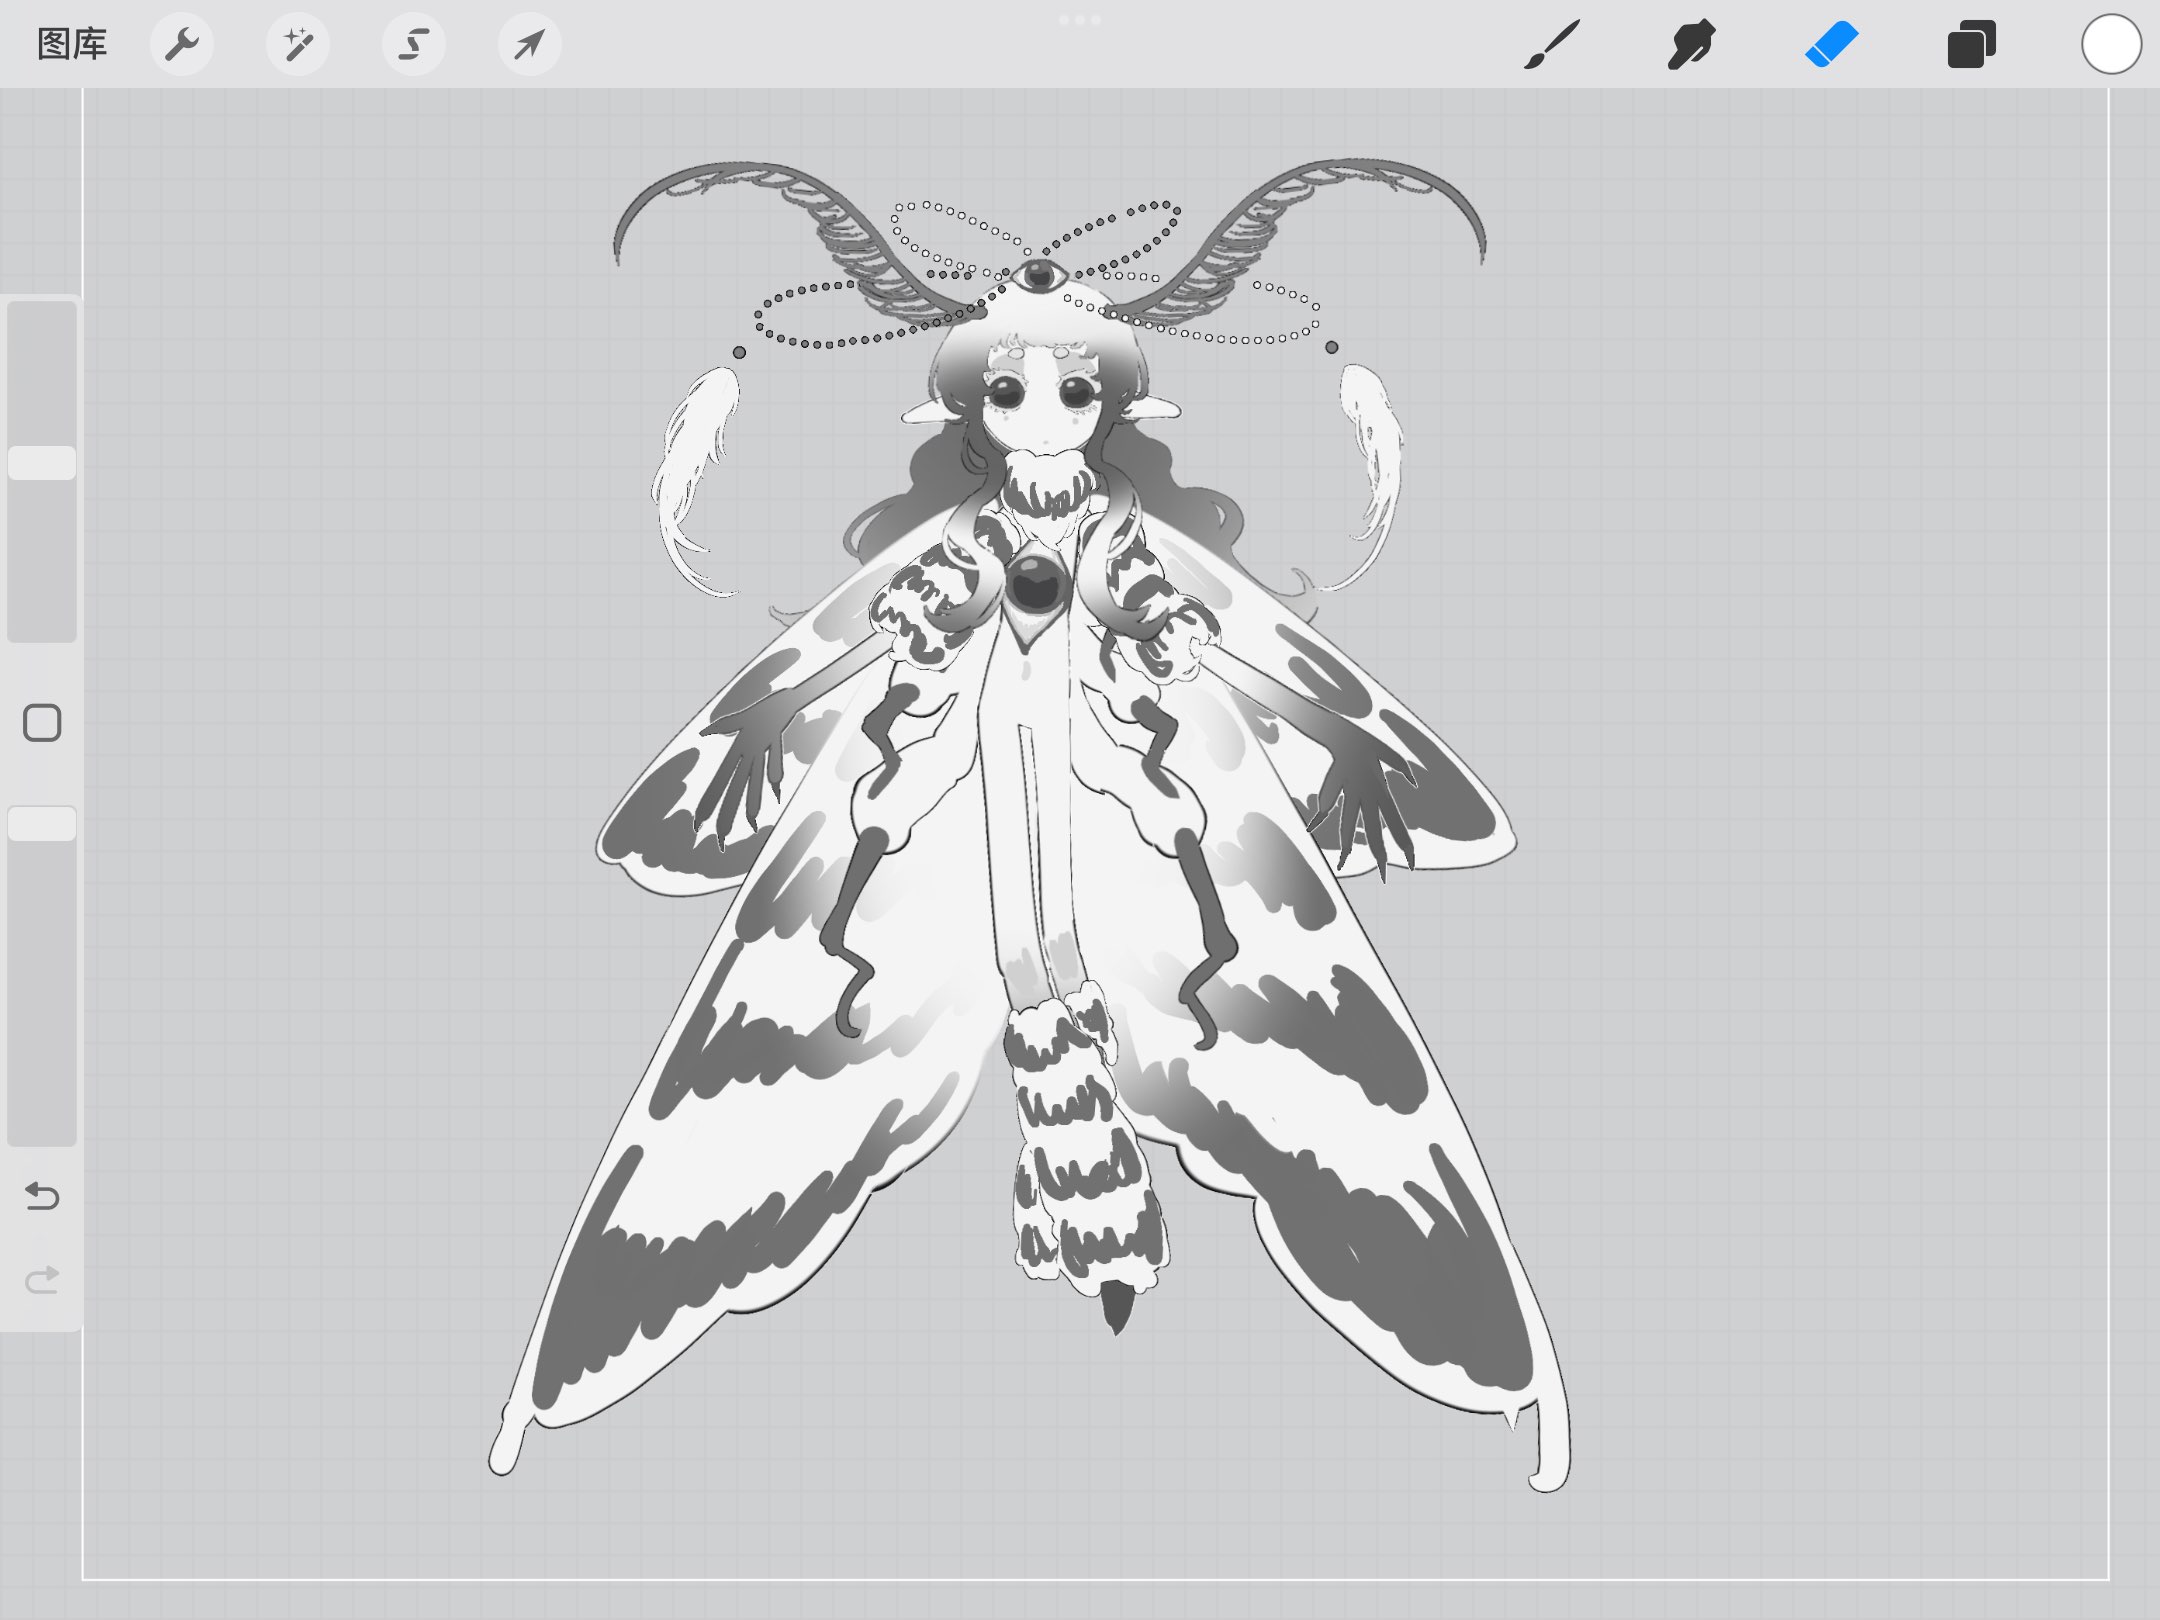Open the three-dot multitasking menu at top

tap(1079, 20)
